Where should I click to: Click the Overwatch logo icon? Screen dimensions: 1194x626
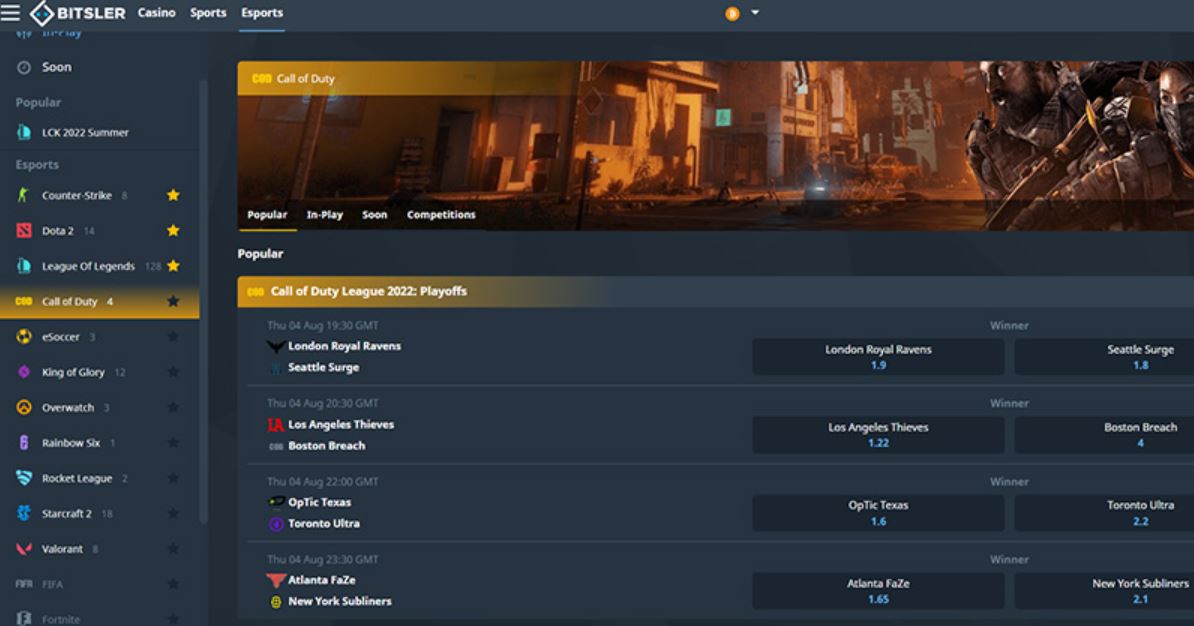[x=24, y=407]
